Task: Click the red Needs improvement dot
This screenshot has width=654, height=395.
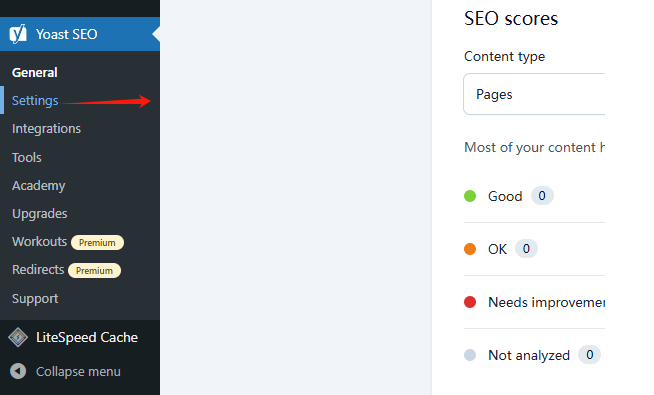Action: pyautogui.click(x=470, y=302)
